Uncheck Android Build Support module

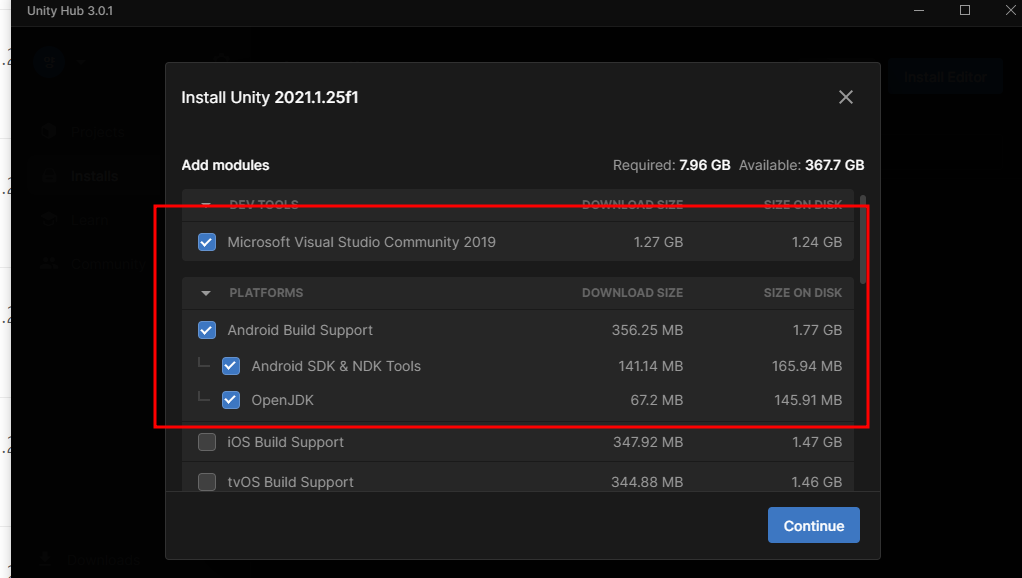click(207, 330)
